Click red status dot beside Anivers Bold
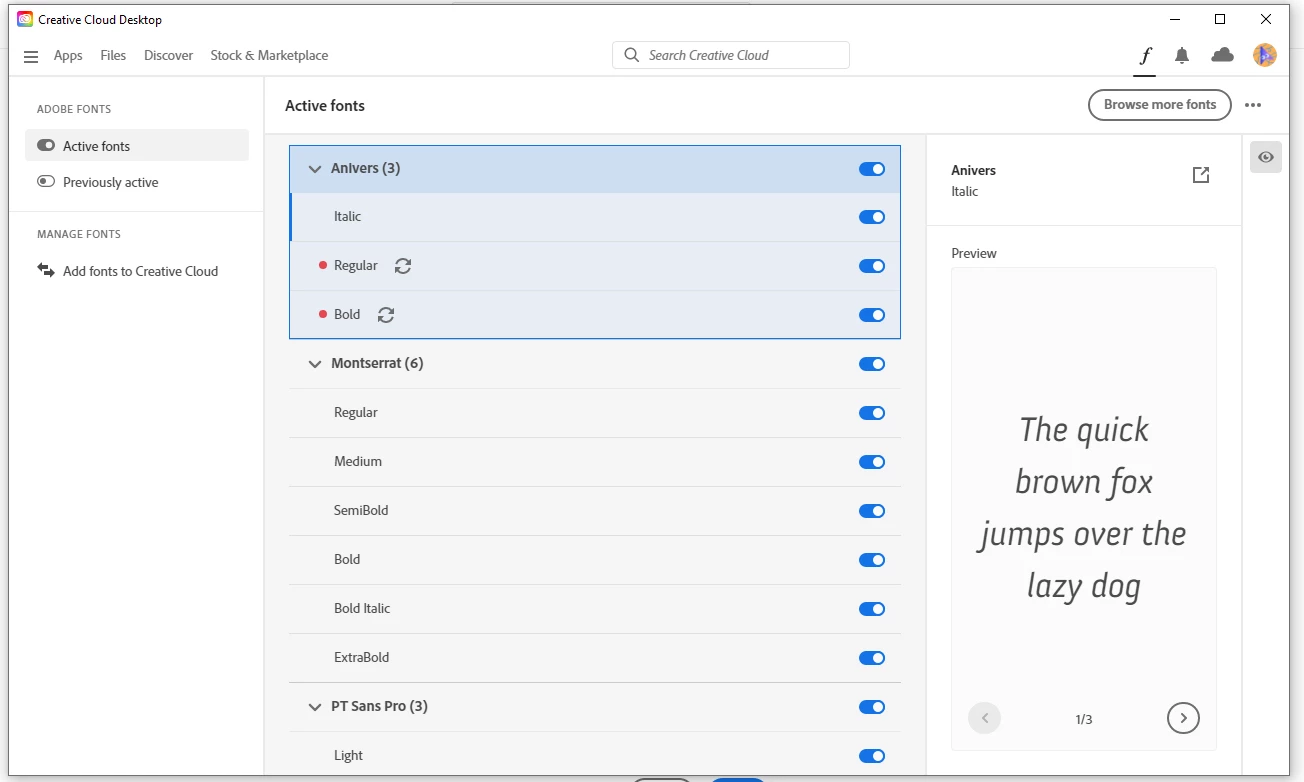1304x782 pixels. tap(323, 314)
